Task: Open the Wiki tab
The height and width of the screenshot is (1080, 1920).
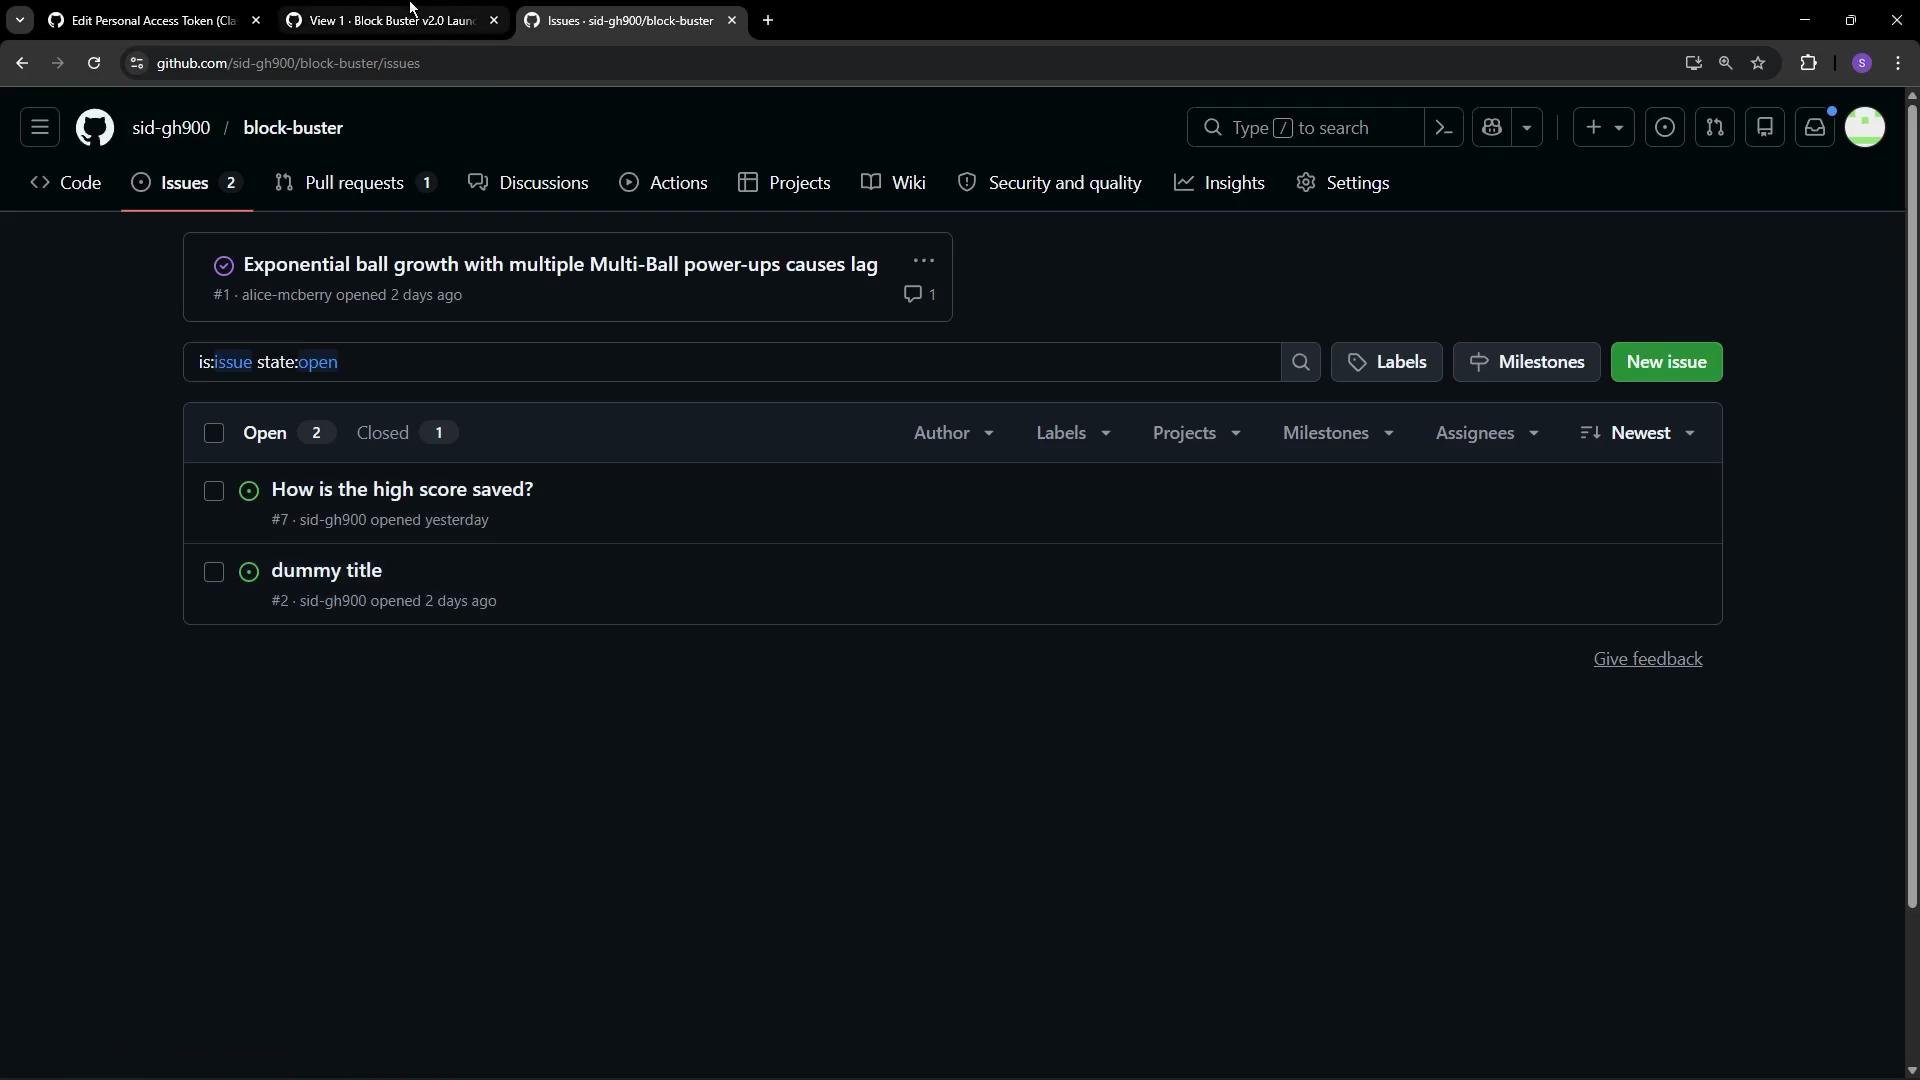Action: 894,183
